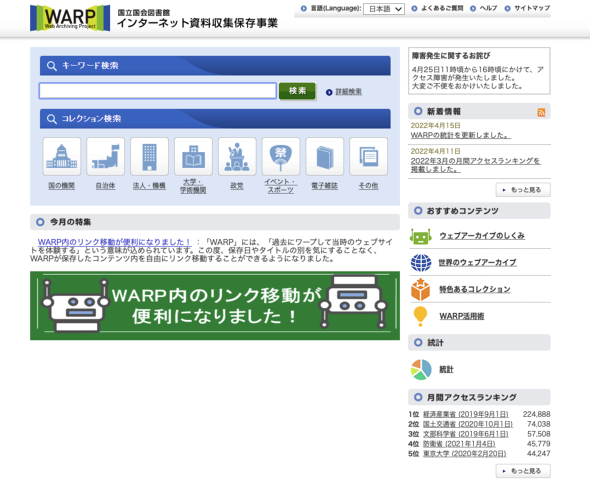This screenshot has width=590, height=489.
Task: Open news link WARPの統計を更新しました
Action: [461, 135]
